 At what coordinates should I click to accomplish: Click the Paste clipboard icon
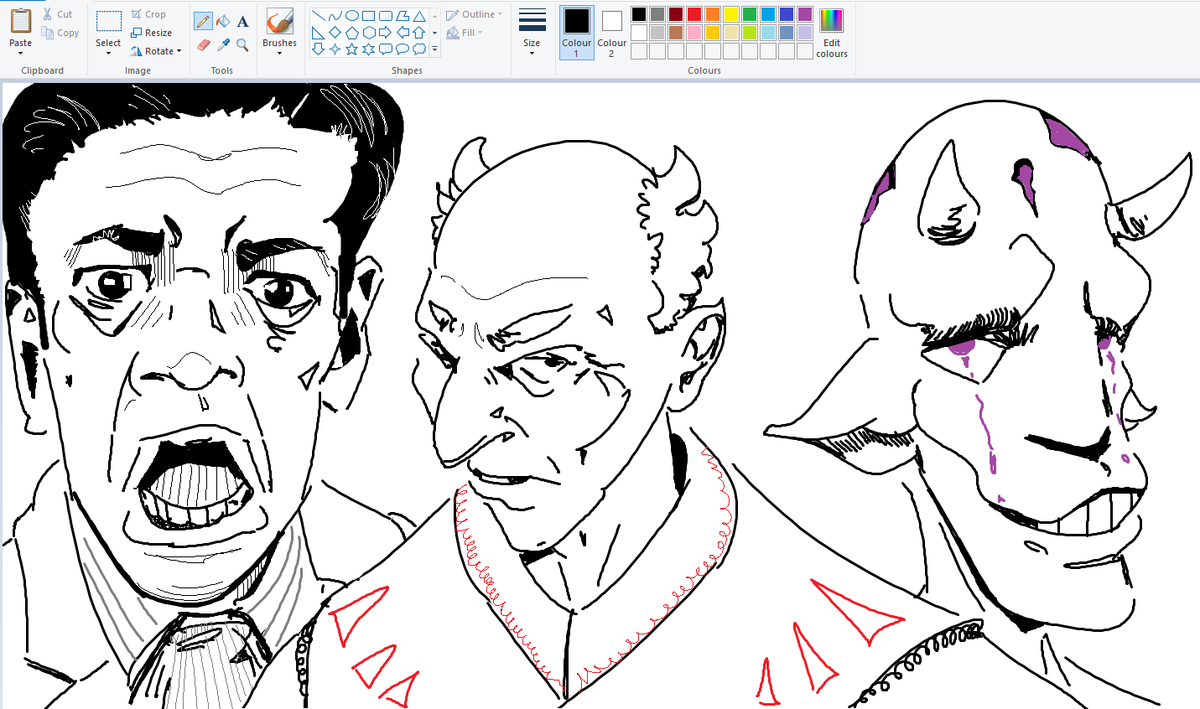pos(20,20)
